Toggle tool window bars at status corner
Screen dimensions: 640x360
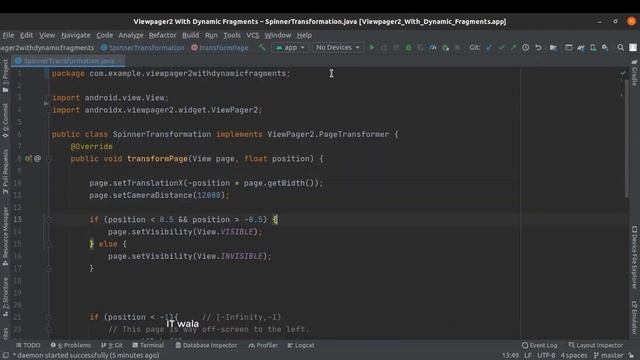click(5, 356)
